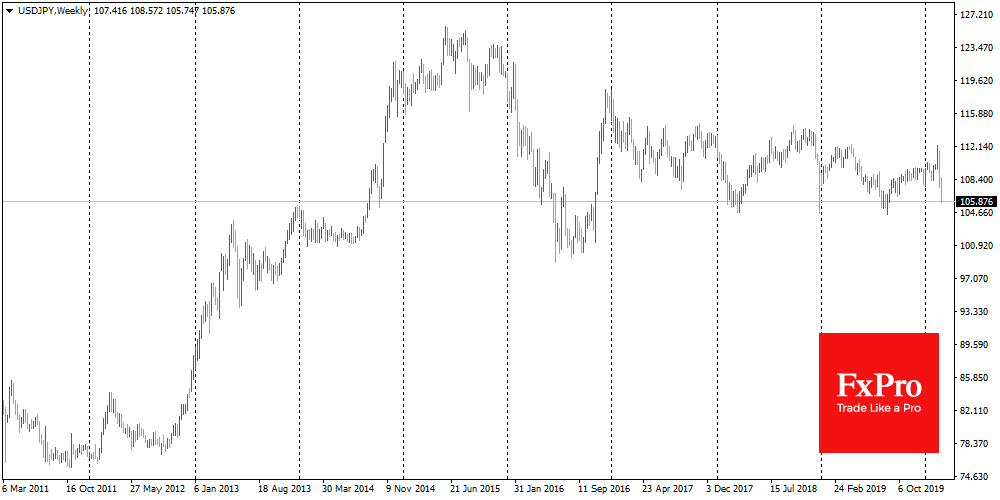Select the 16 Oct 2011 date label
1000x500 pixels.
tap(92, 490)
